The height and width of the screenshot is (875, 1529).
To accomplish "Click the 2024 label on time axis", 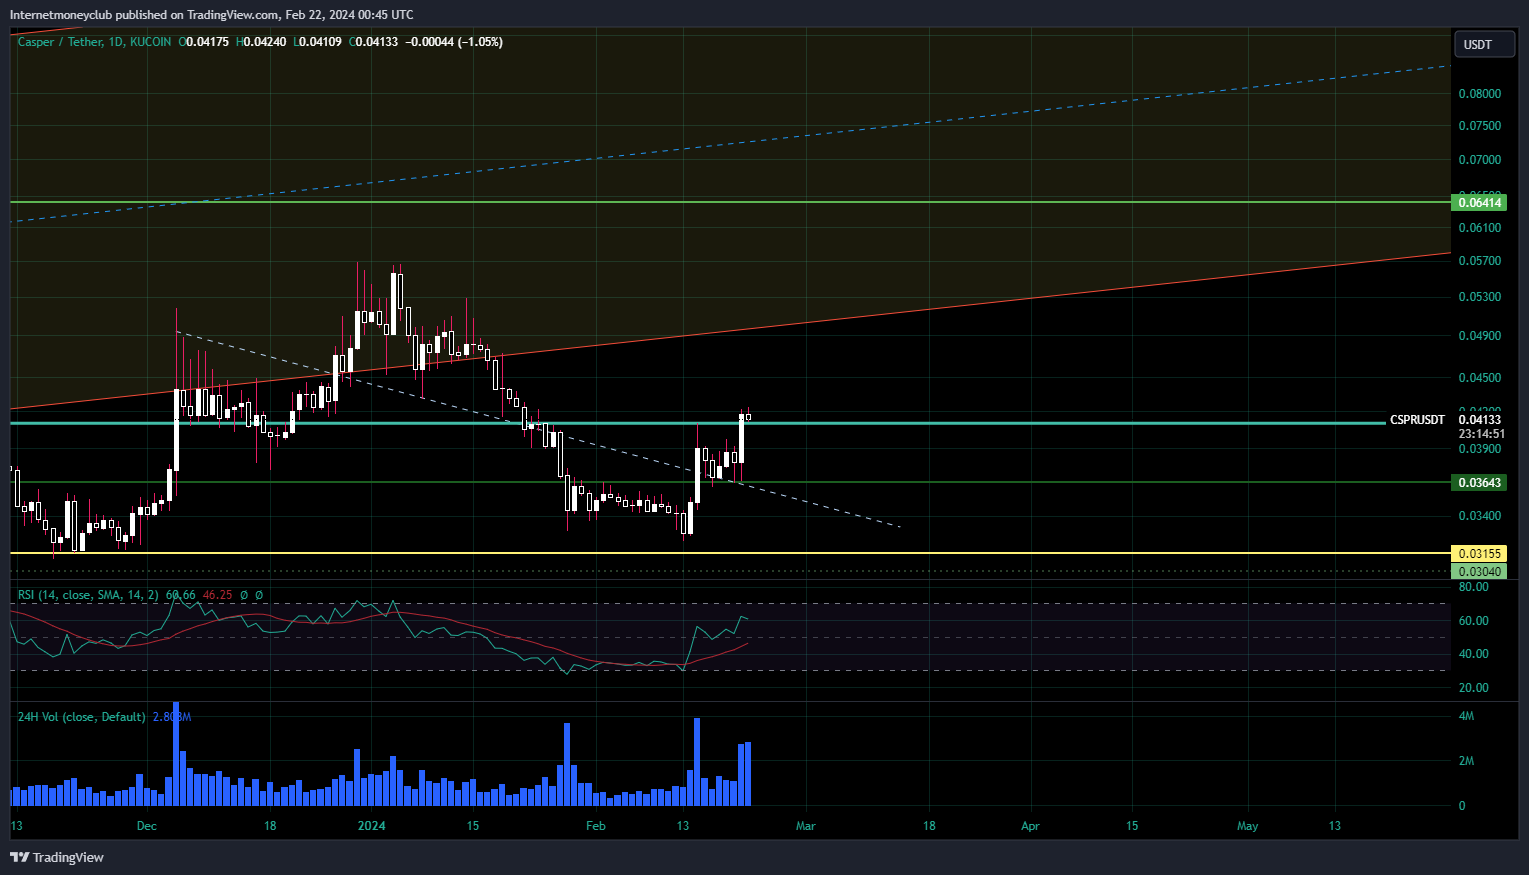I will 372,826.
